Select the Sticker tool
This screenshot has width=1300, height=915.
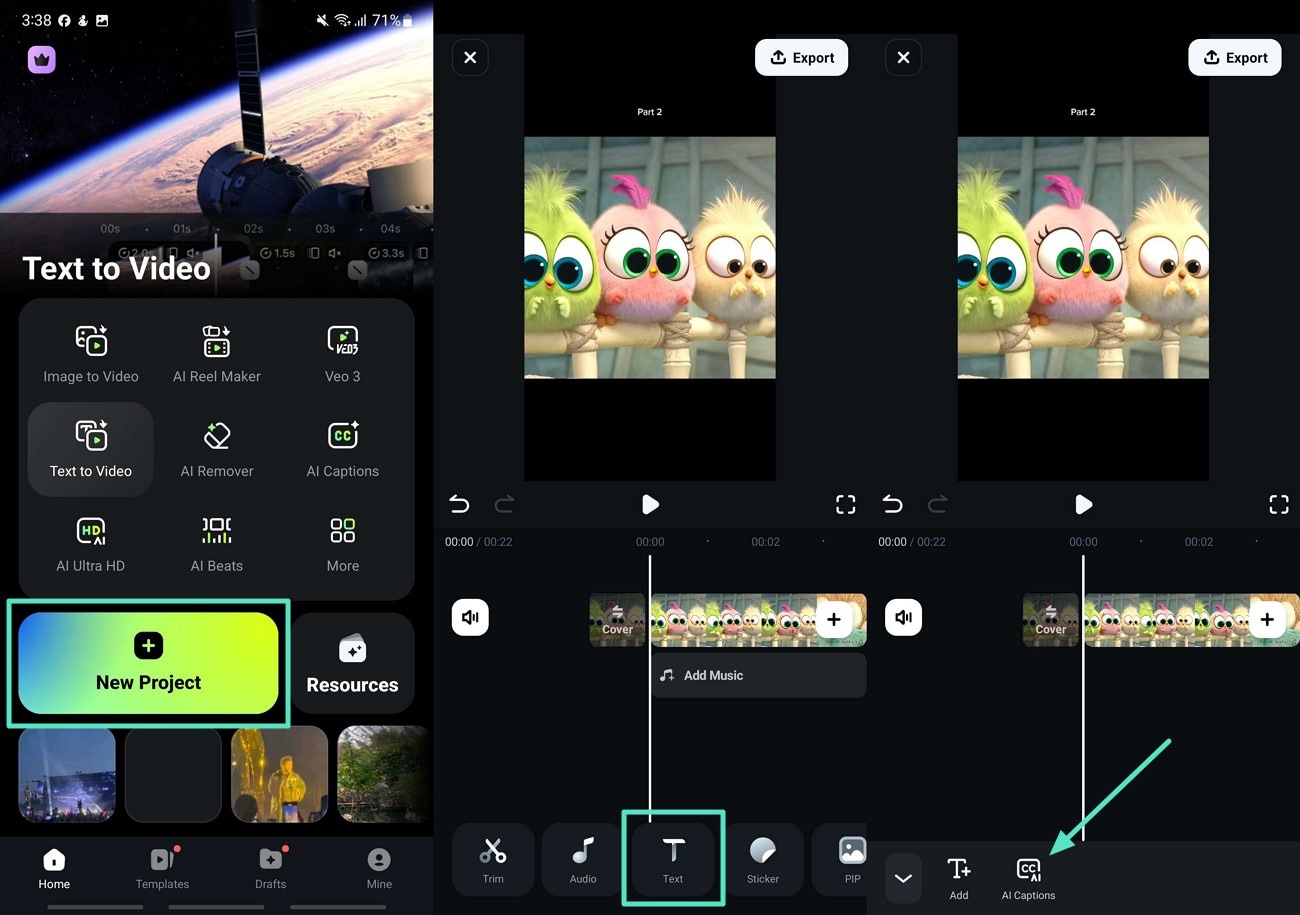coord(763,859)
